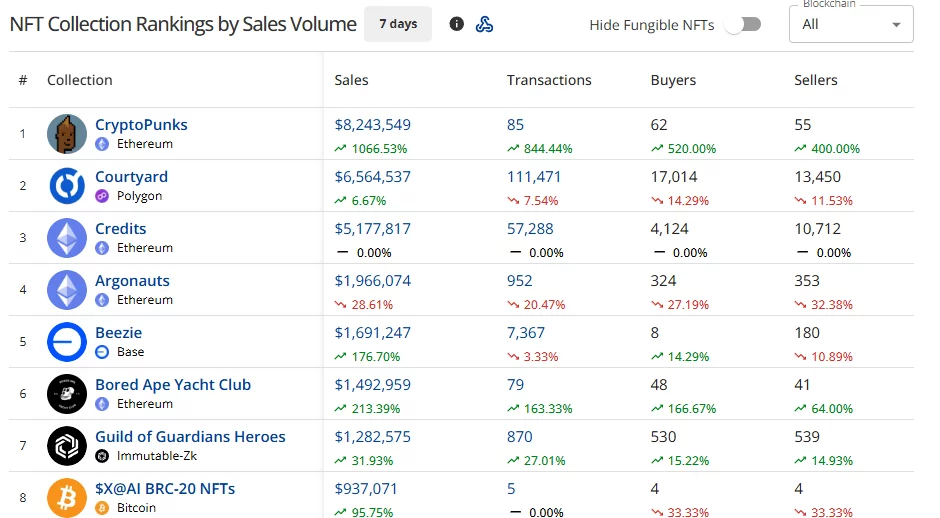Sort by the Collection column header
Image resolution: width=940 pixels, height=518 pixels.
[80, 80]
